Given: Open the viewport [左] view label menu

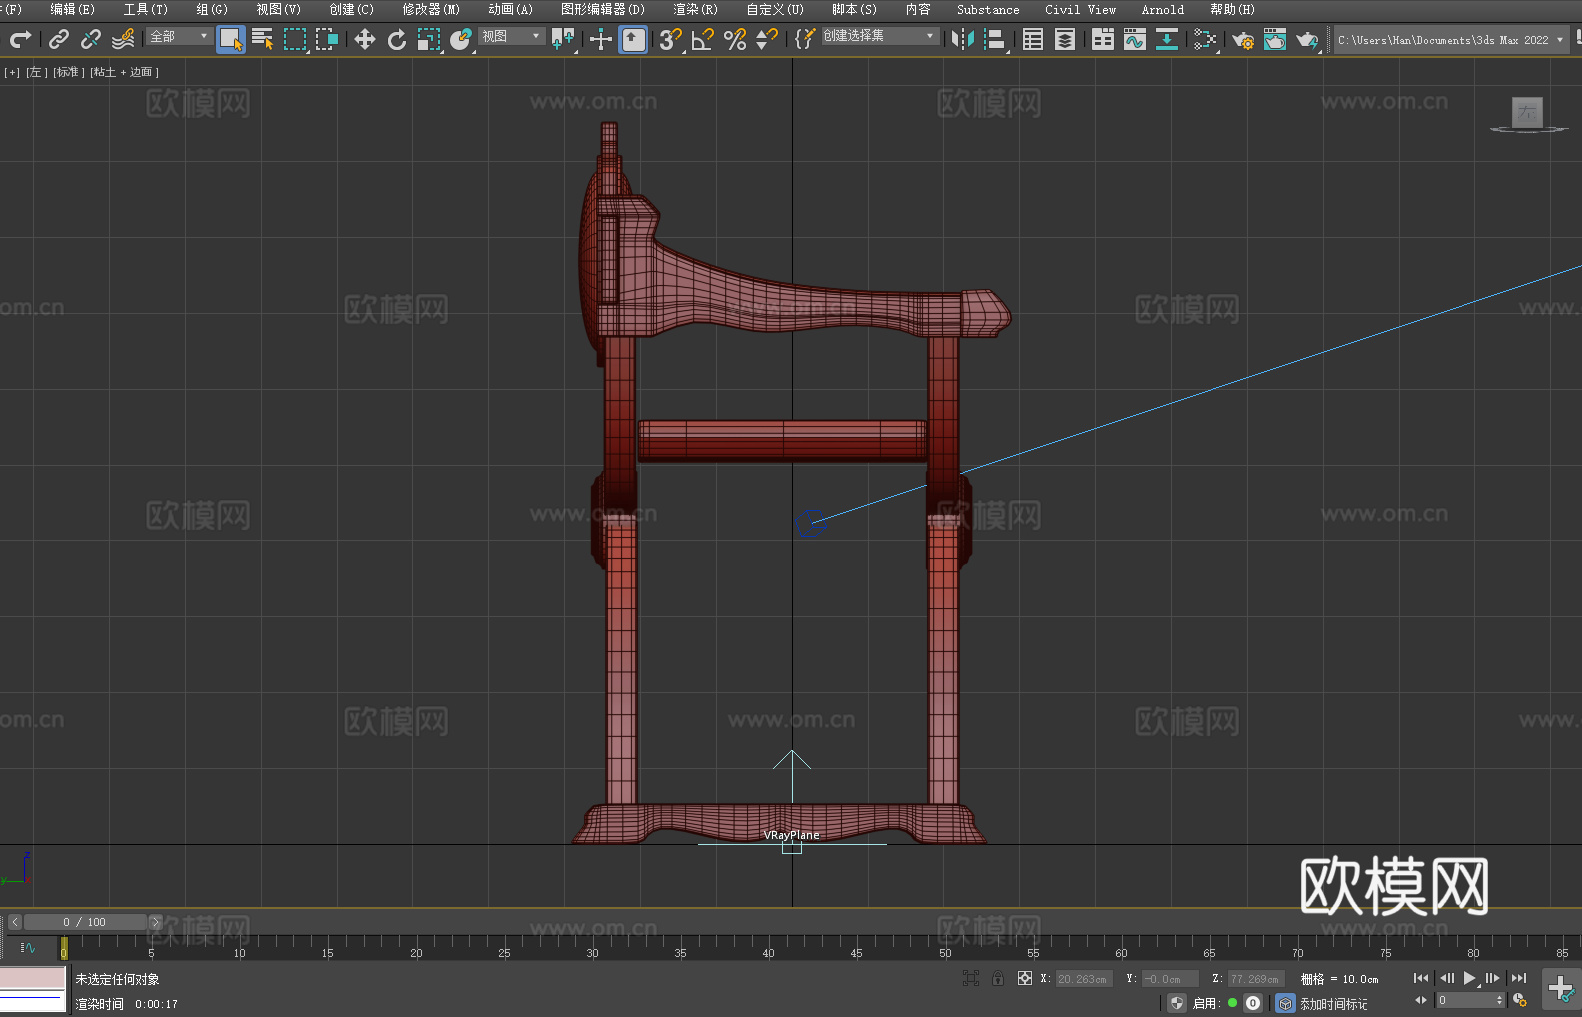Looking at the screenshot, I should (37, 72).
